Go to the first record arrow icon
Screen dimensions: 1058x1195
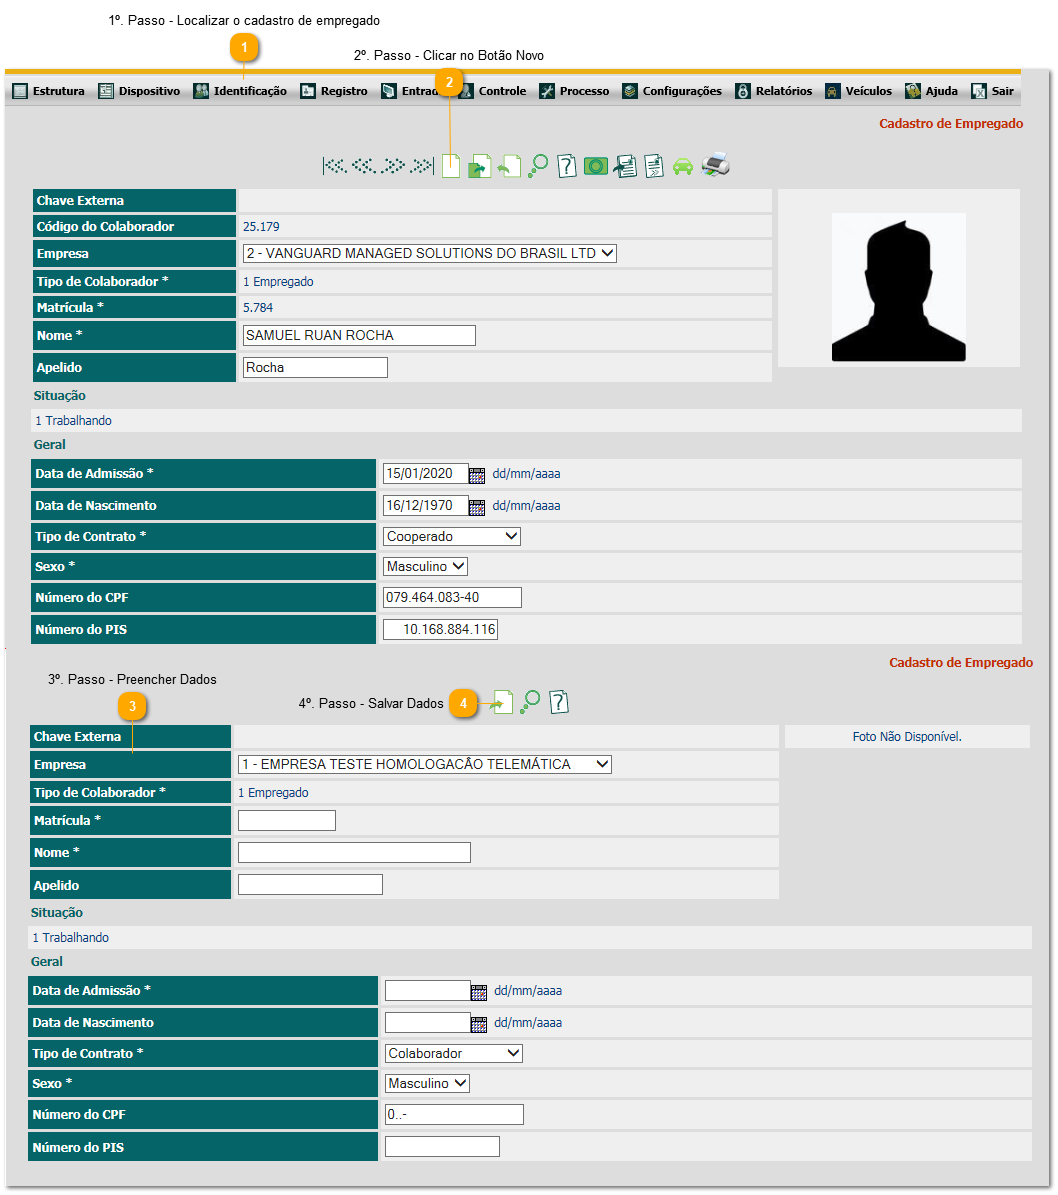(334, 166)
